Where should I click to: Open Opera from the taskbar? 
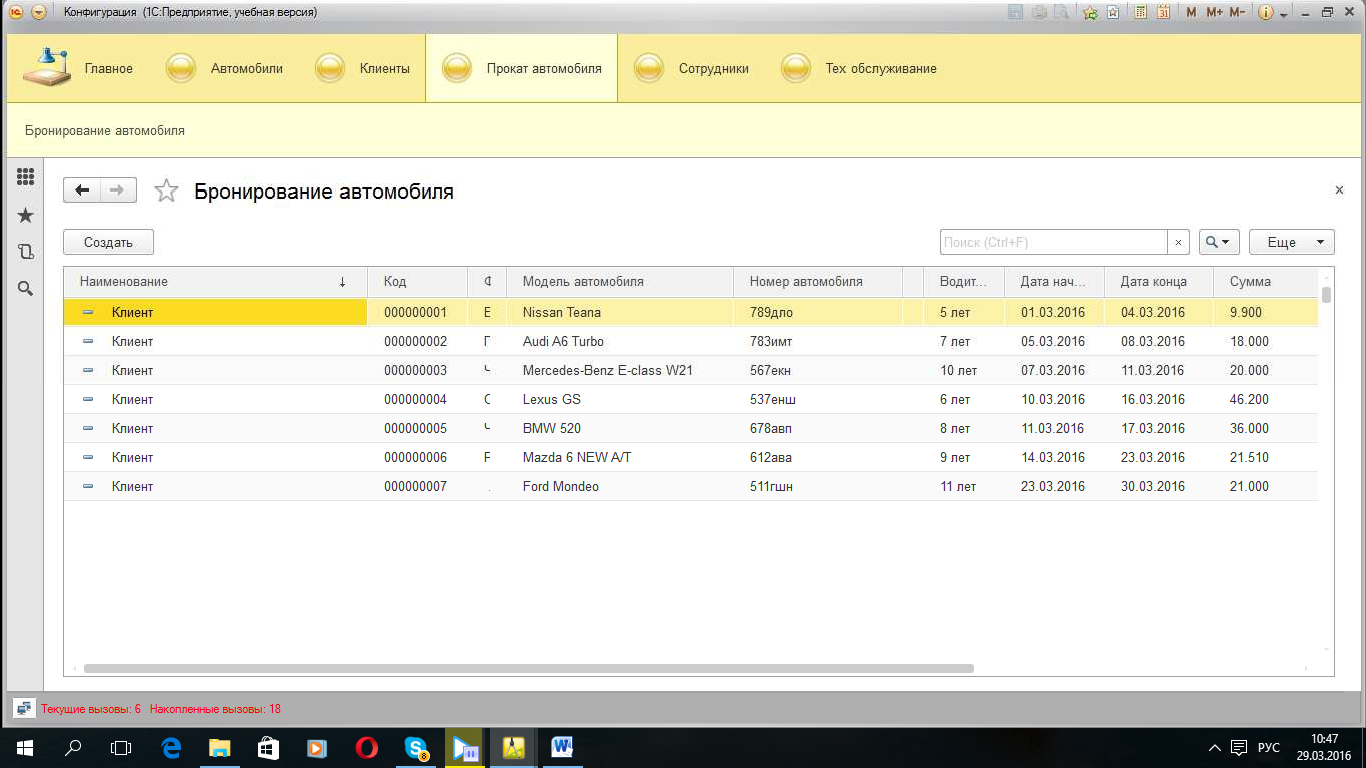tap(367, 747)
